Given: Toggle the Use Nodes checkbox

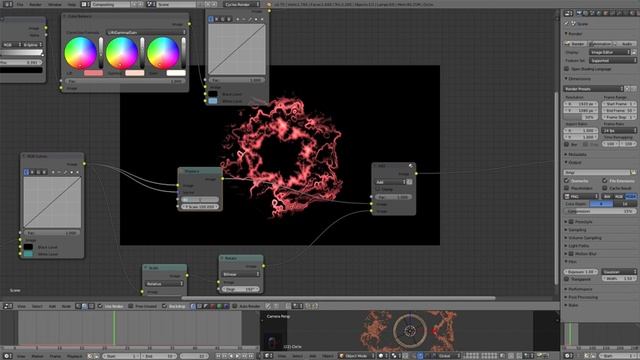Looking at the screenshot, I should (x=100, y=306).
